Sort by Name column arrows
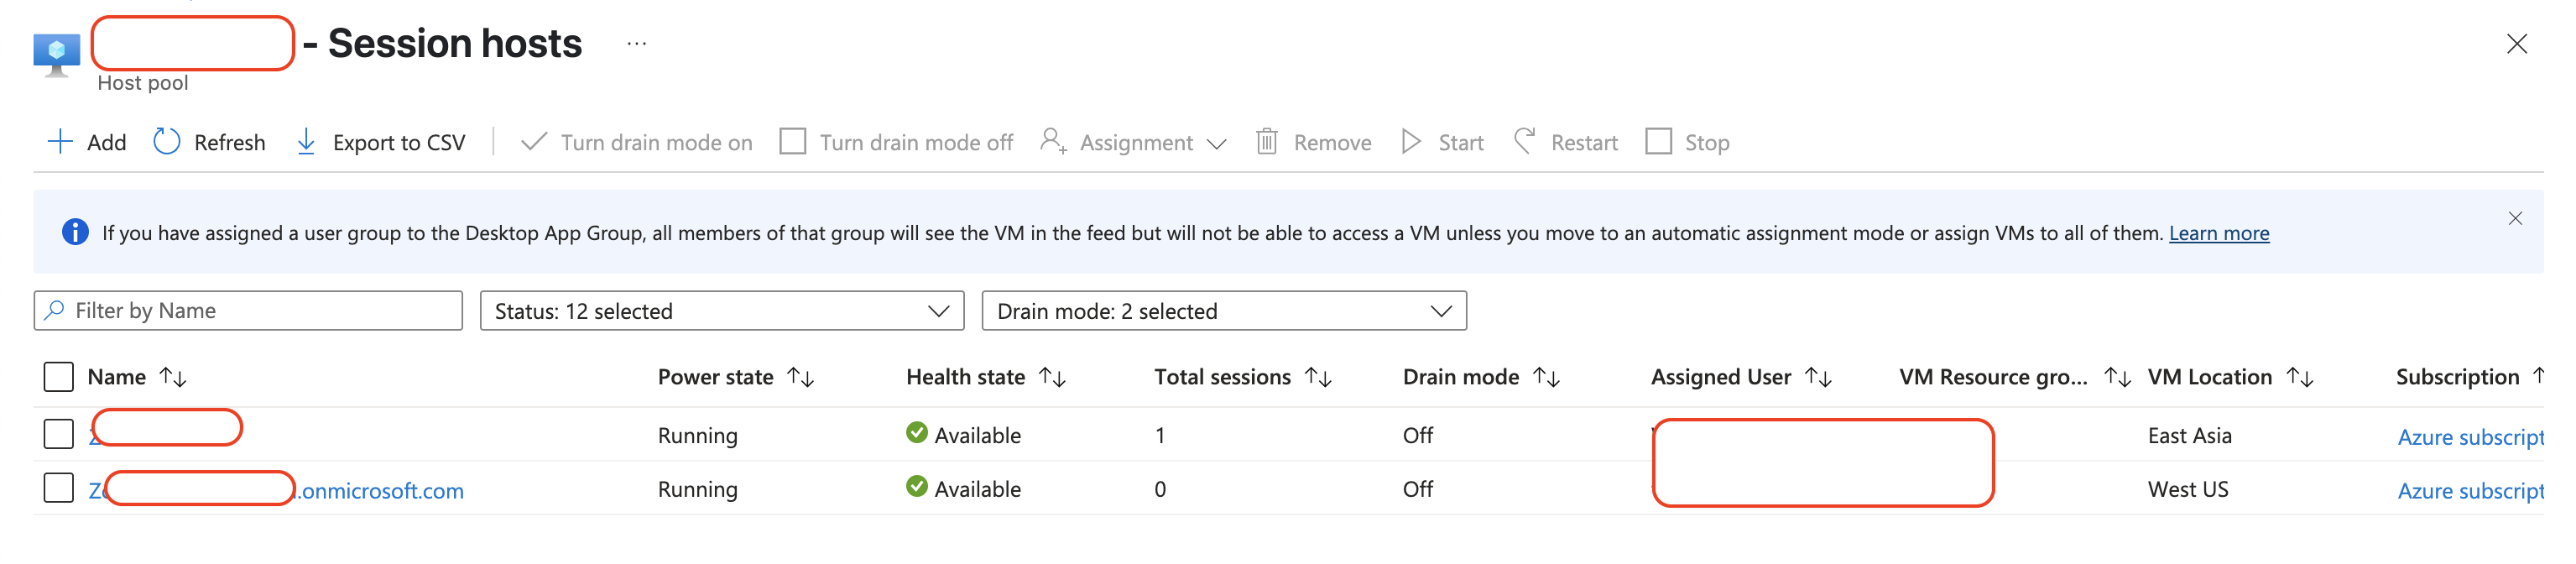The image size is (2576, 564). pyautogui.click(x=173, y=377)
